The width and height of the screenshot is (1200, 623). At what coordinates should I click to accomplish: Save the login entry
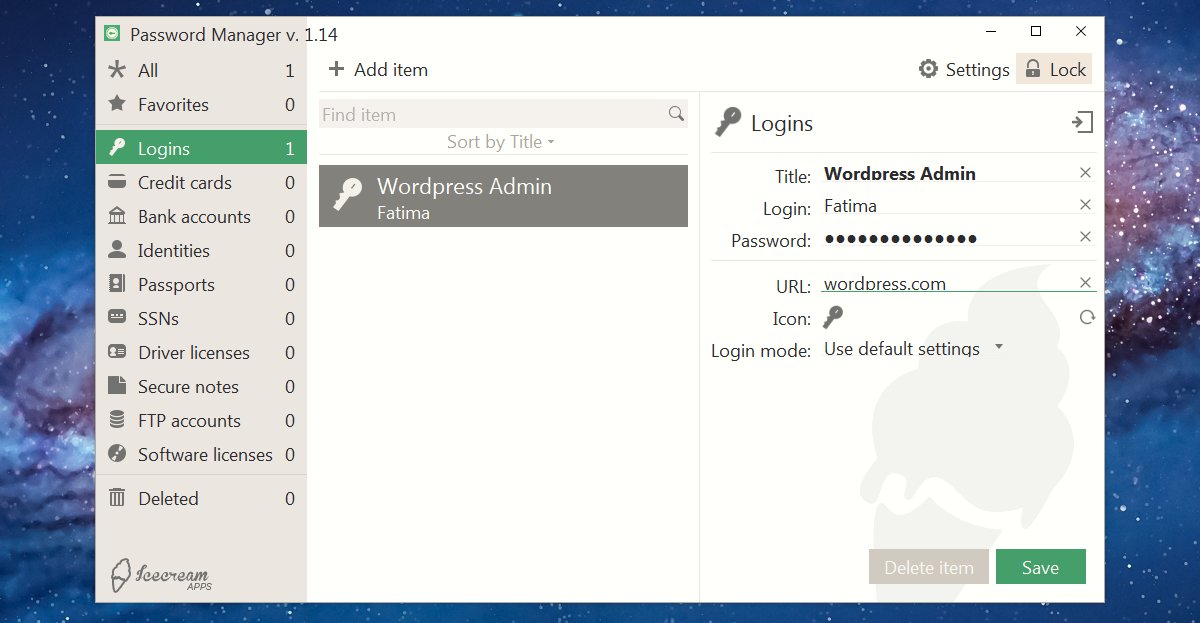[x=1040, y=567]
